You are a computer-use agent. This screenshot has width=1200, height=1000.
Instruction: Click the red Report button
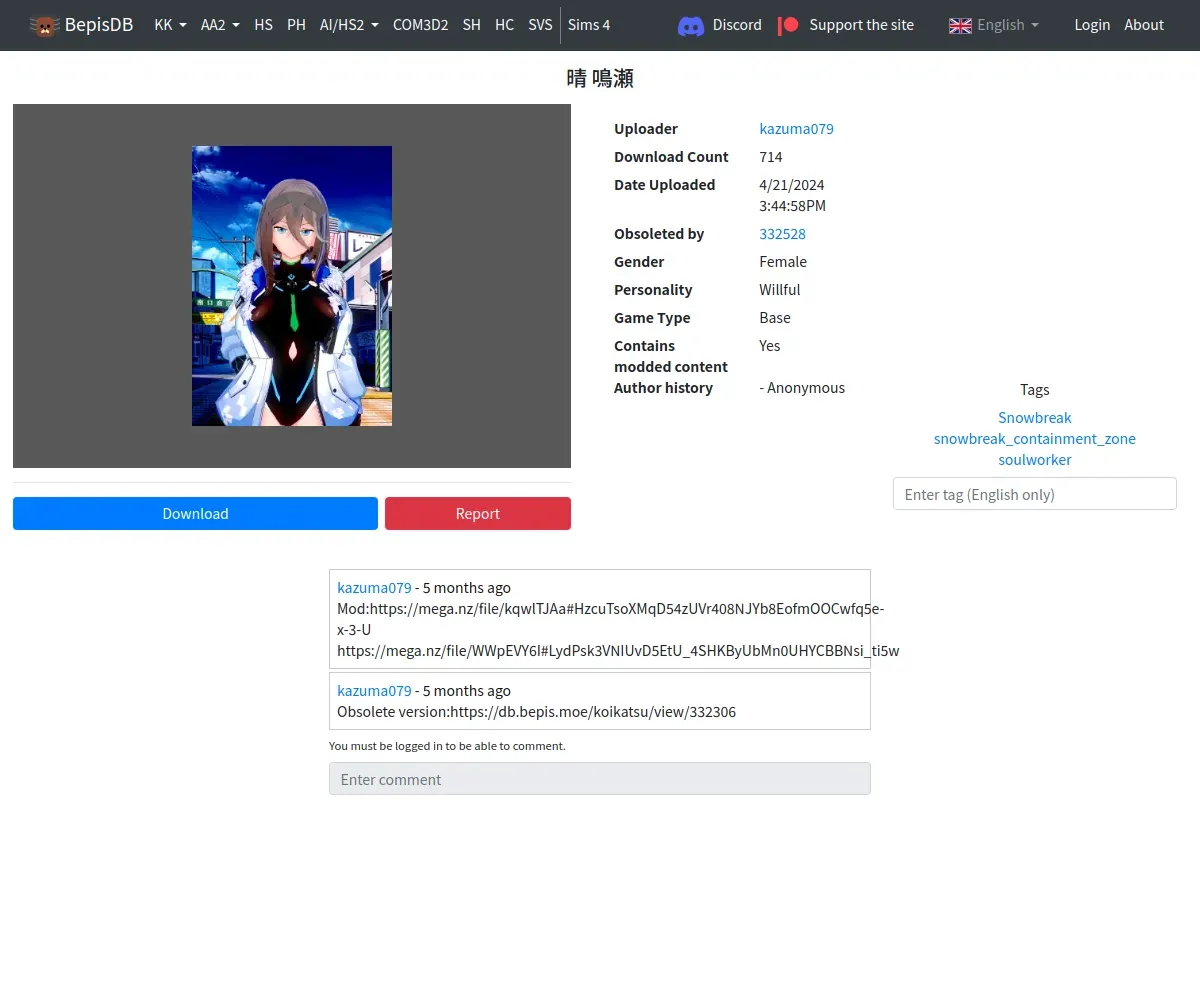tap(478, 513)
